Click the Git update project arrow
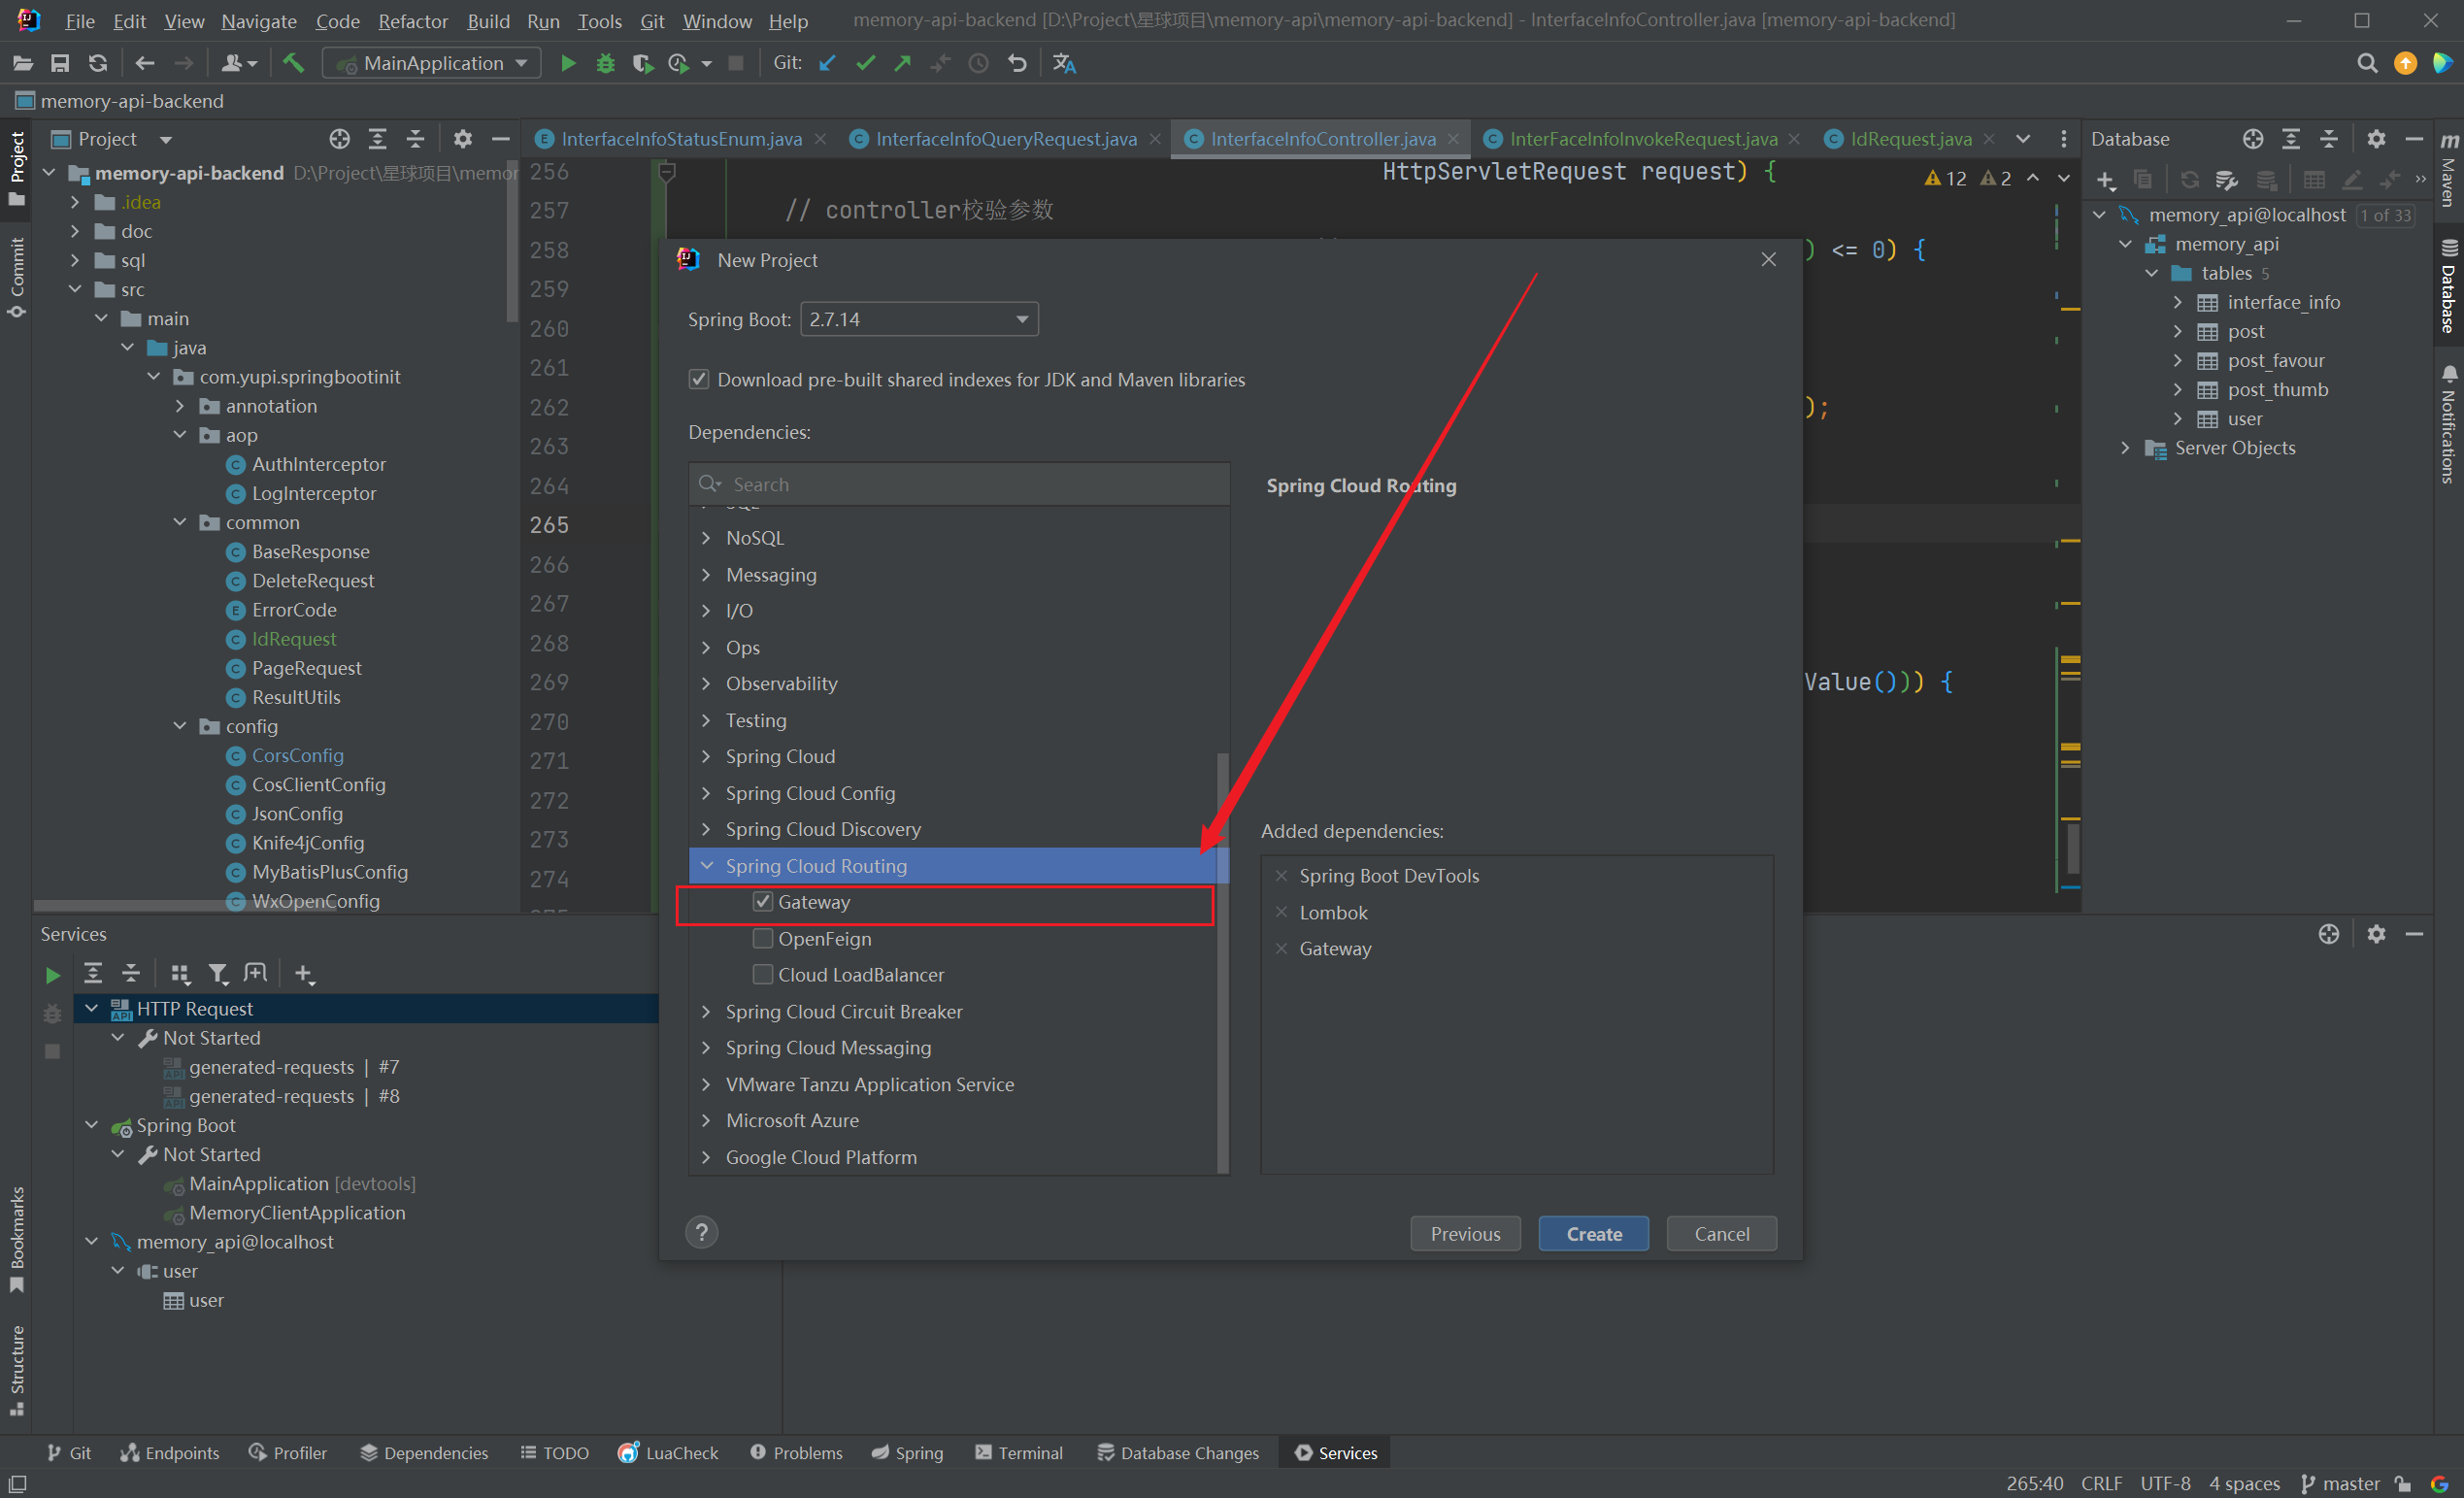This screenshot has width=2464, height=1498. 827,63
